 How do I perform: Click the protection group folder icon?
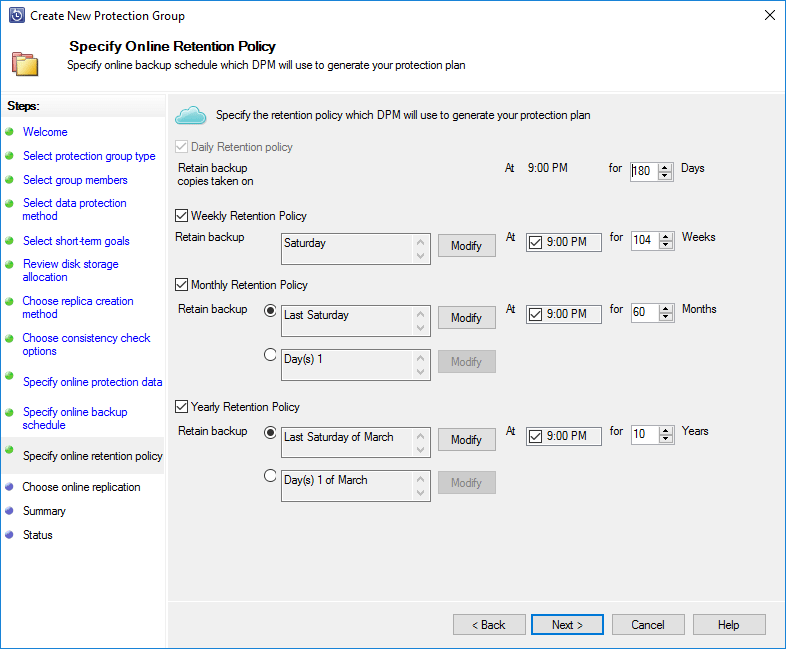25,64
